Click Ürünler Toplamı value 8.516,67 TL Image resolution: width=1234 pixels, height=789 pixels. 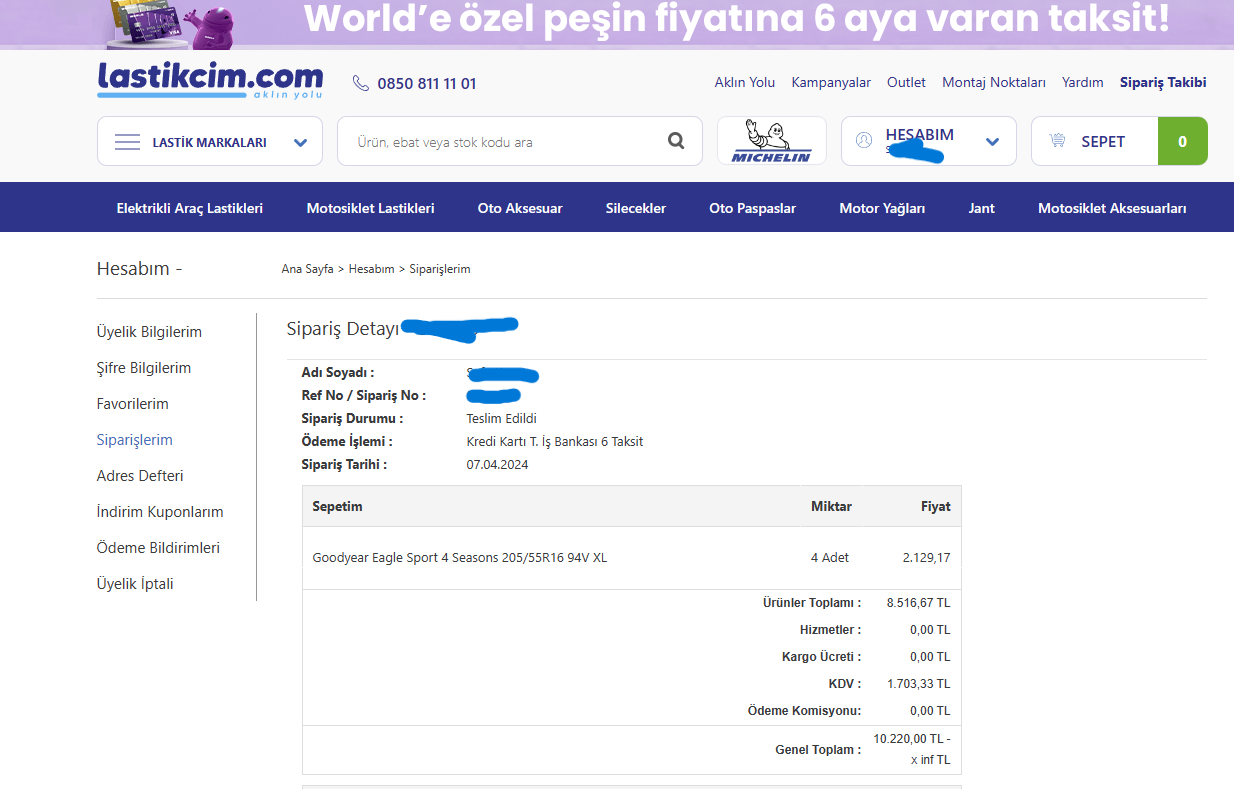tap(918, 603)
